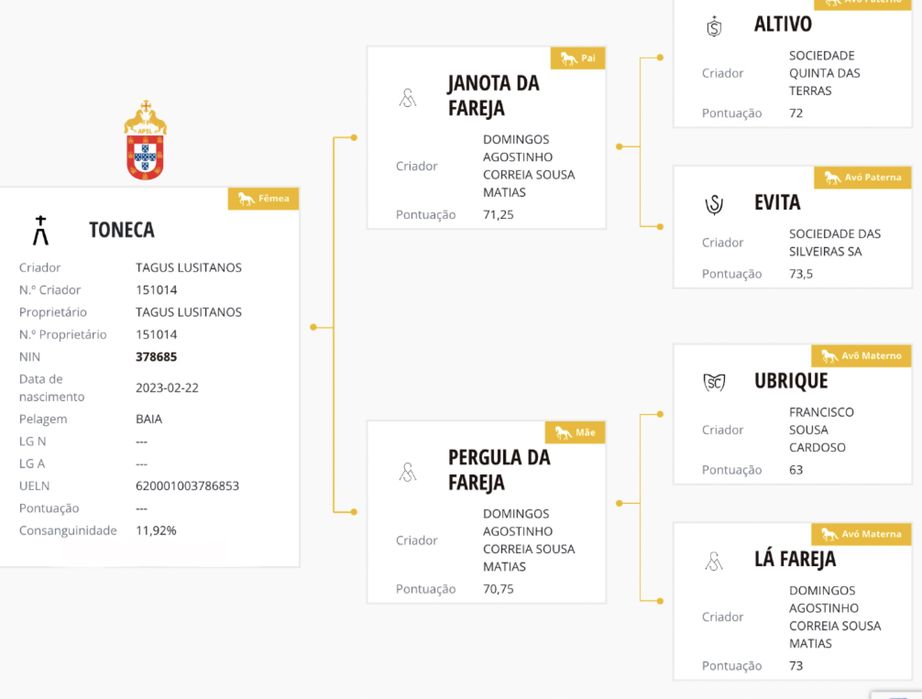Open ALTIVO grandfather record
The width and height of the screenshot is (922, 699).
(x=782, y=25)
